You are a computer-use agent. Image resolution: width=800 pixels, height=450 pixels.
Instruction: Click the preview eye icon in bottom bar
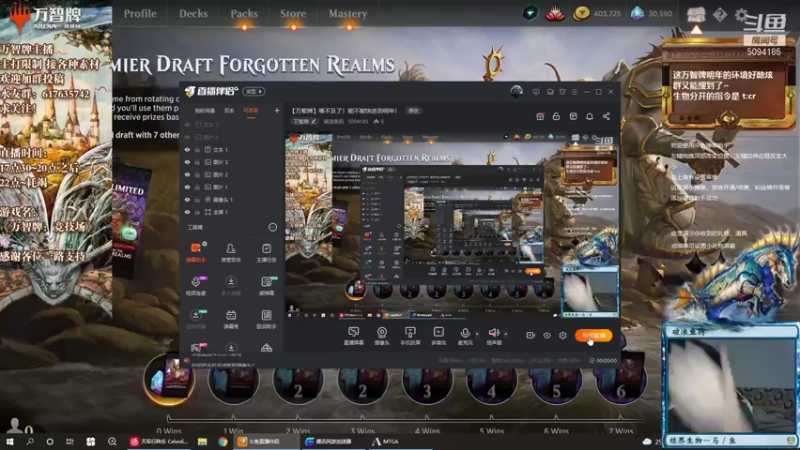point(547,335)
